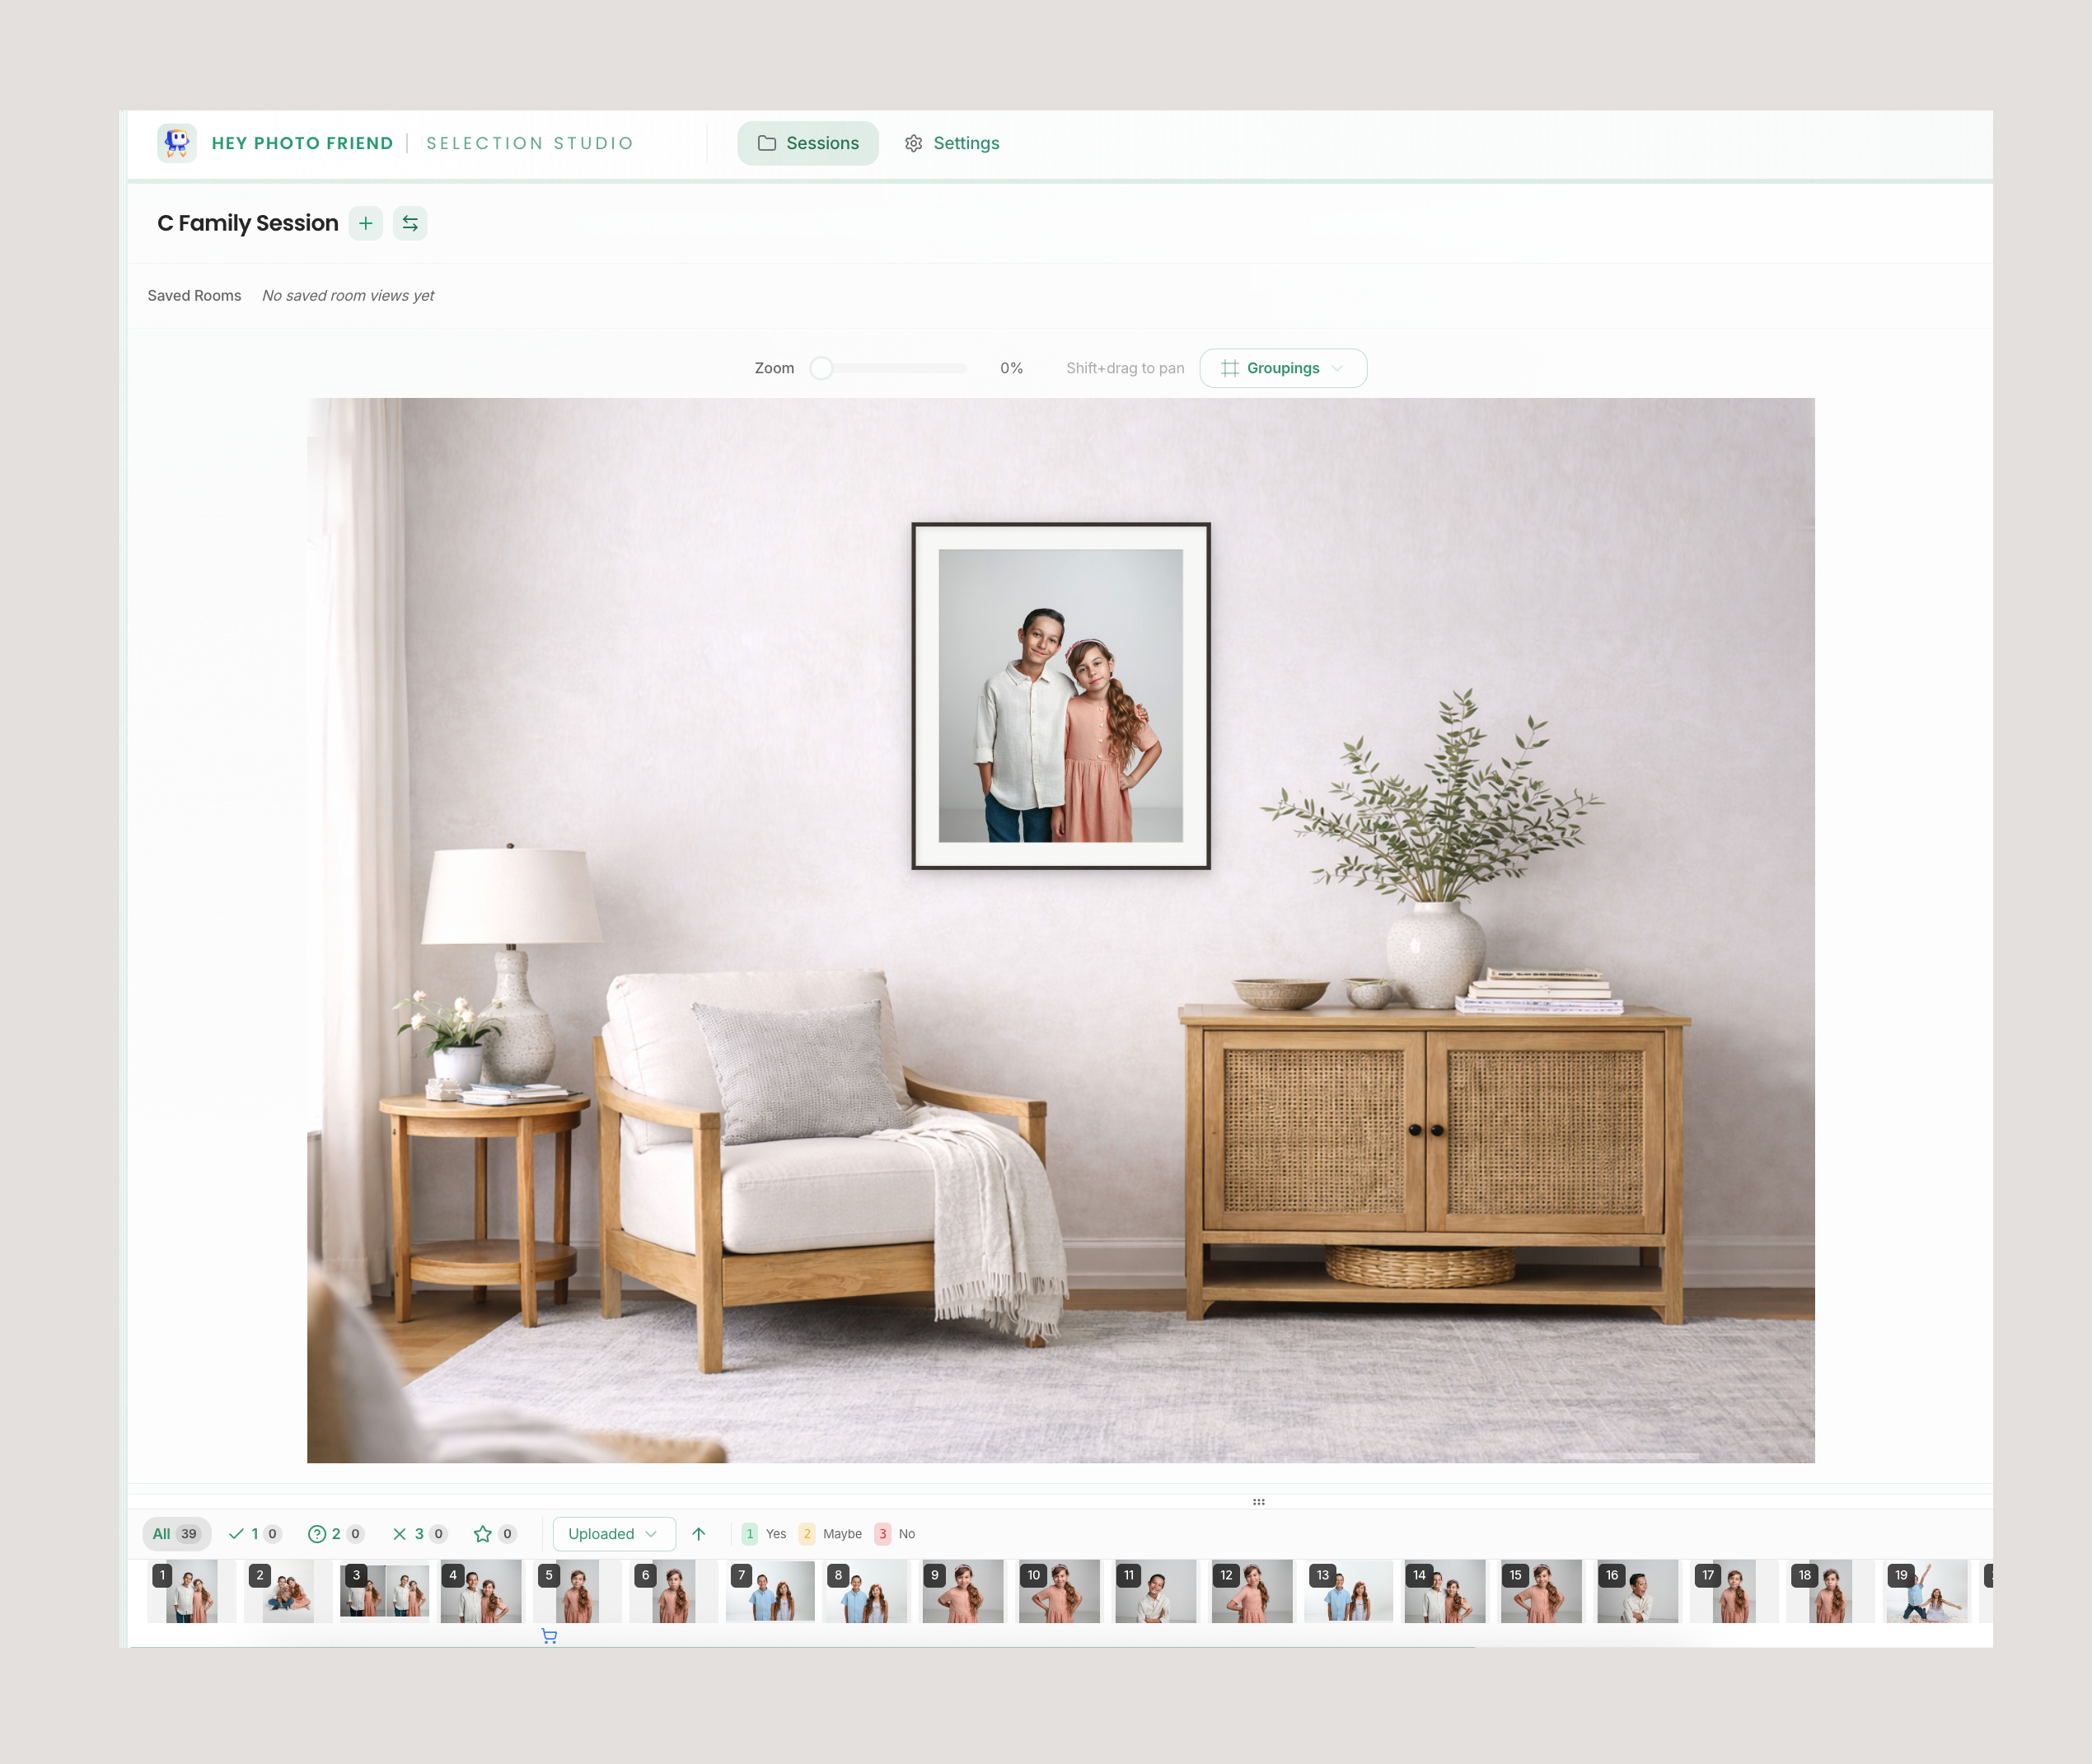2092x1764 pixels.
Task: Select thumbnail number 2 in filmstrip
Action: (x=288, y=1592)
